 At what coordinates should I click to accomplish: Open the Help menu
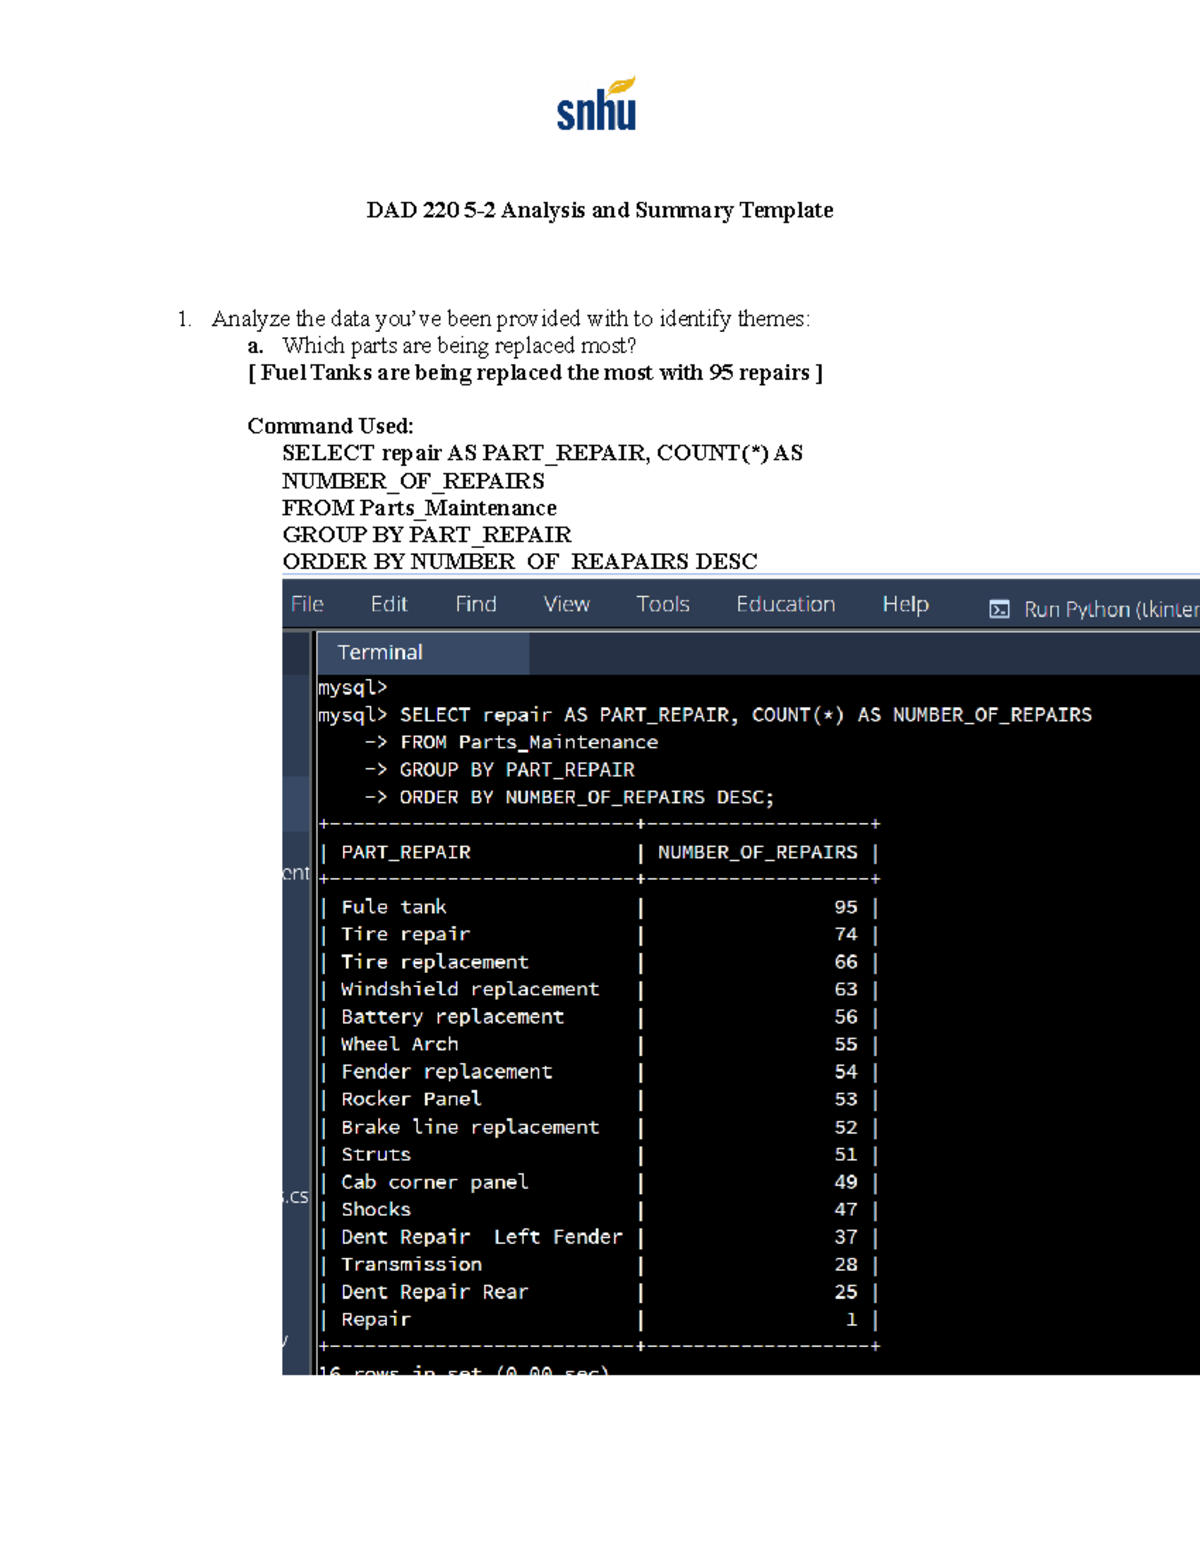pyautogui.click(x=904, y=604)
